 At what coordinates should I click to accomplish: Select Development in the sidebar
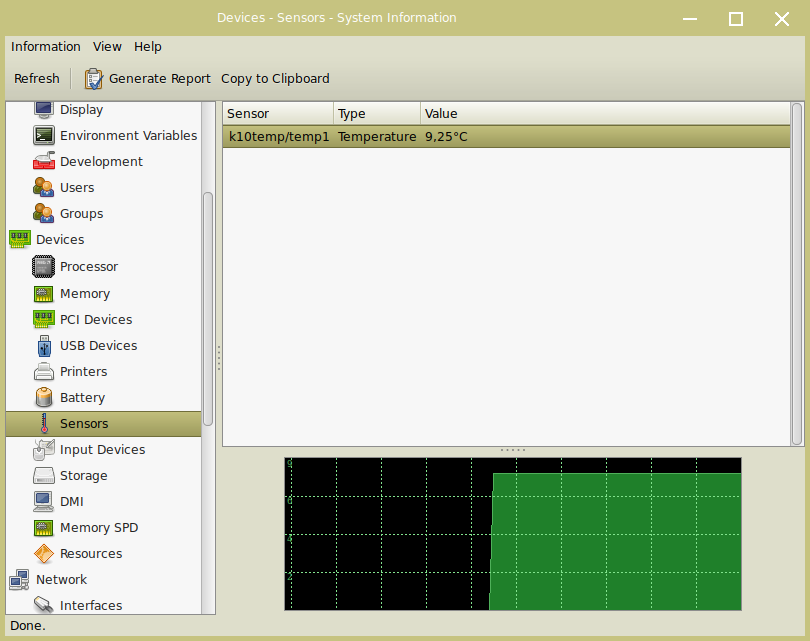tap(101, 161)
